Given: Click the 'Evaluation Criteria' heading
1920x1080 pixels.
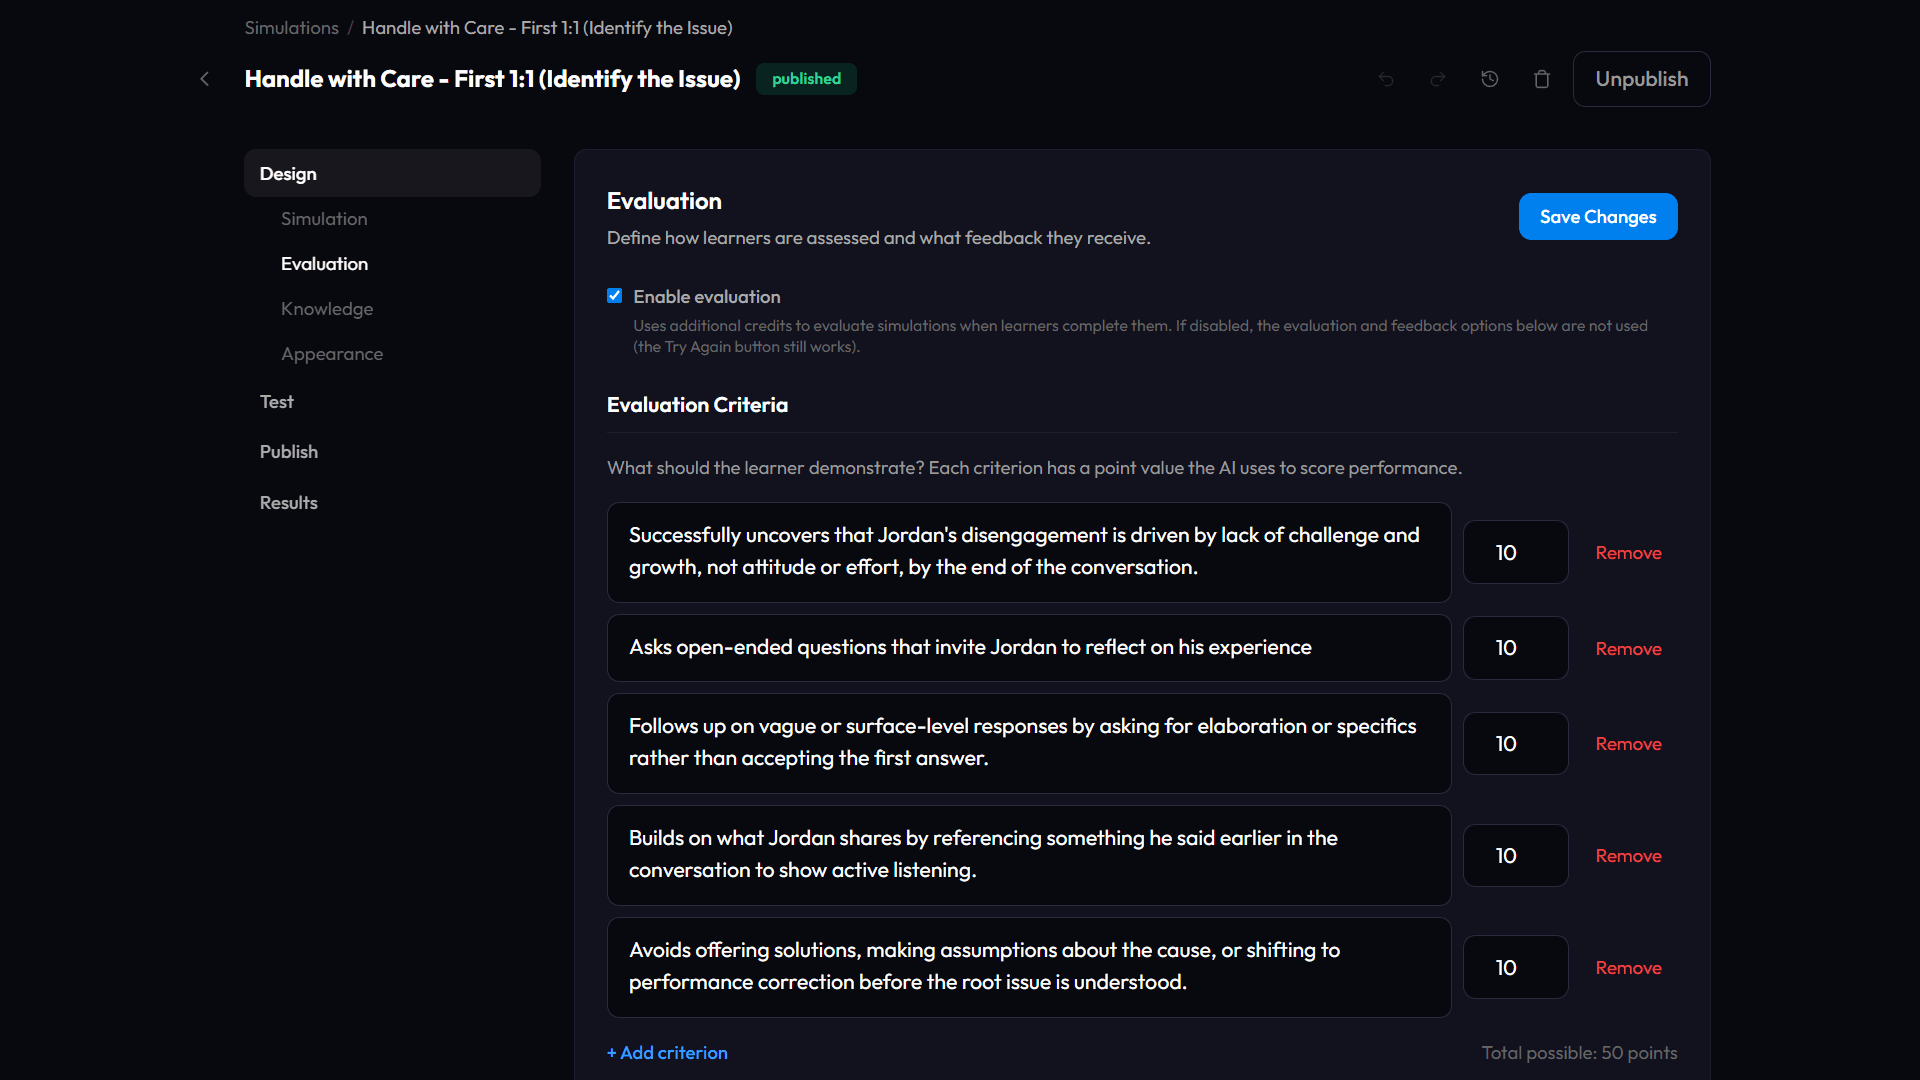Looking at the screenshot, I should click(697, 405).
